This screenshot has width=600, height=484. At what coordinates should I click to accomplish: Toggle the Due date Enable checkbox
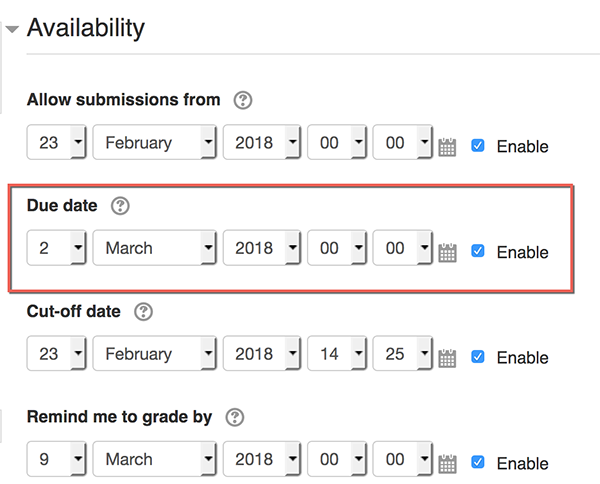coord(478,251)
